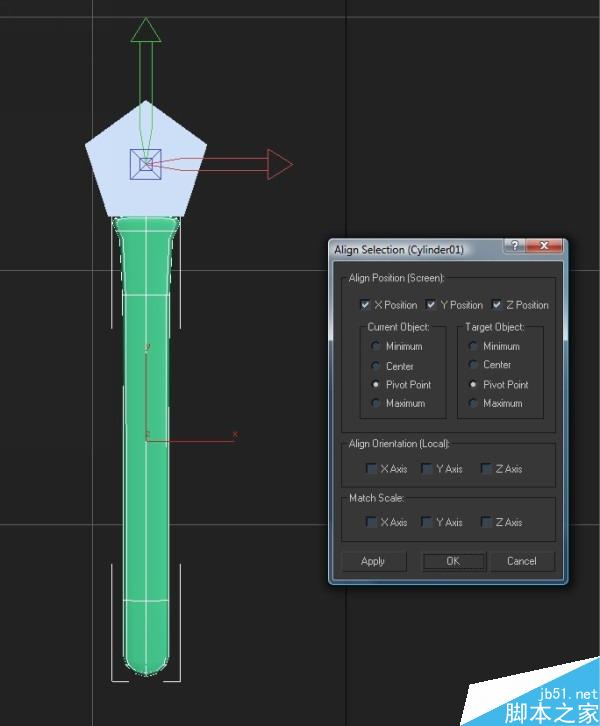
Task: Click the green Y-axis gizmo arrowhead
Action: (146, 31)
